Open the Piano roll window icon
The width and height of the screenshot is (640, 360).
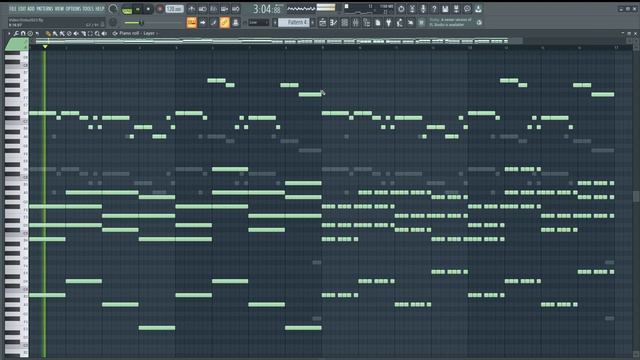[x=333, y=23]
